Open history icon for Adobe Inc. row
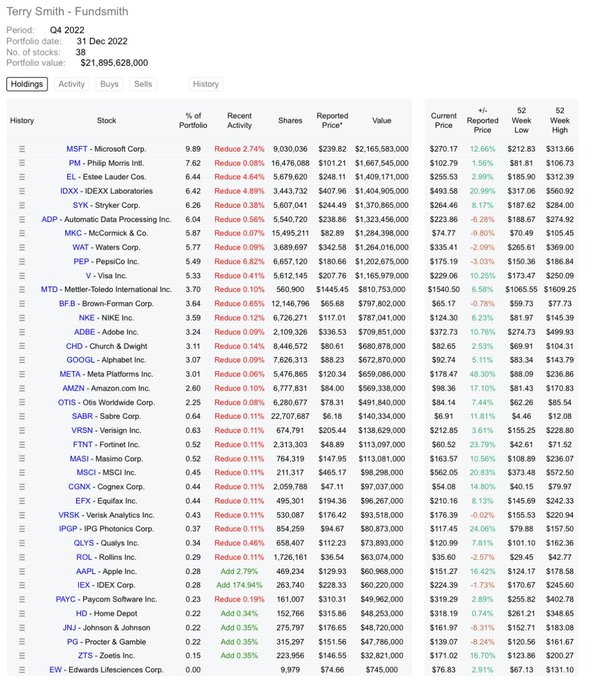The width and height of the screenshot is (611, 680). pos(22,332)
